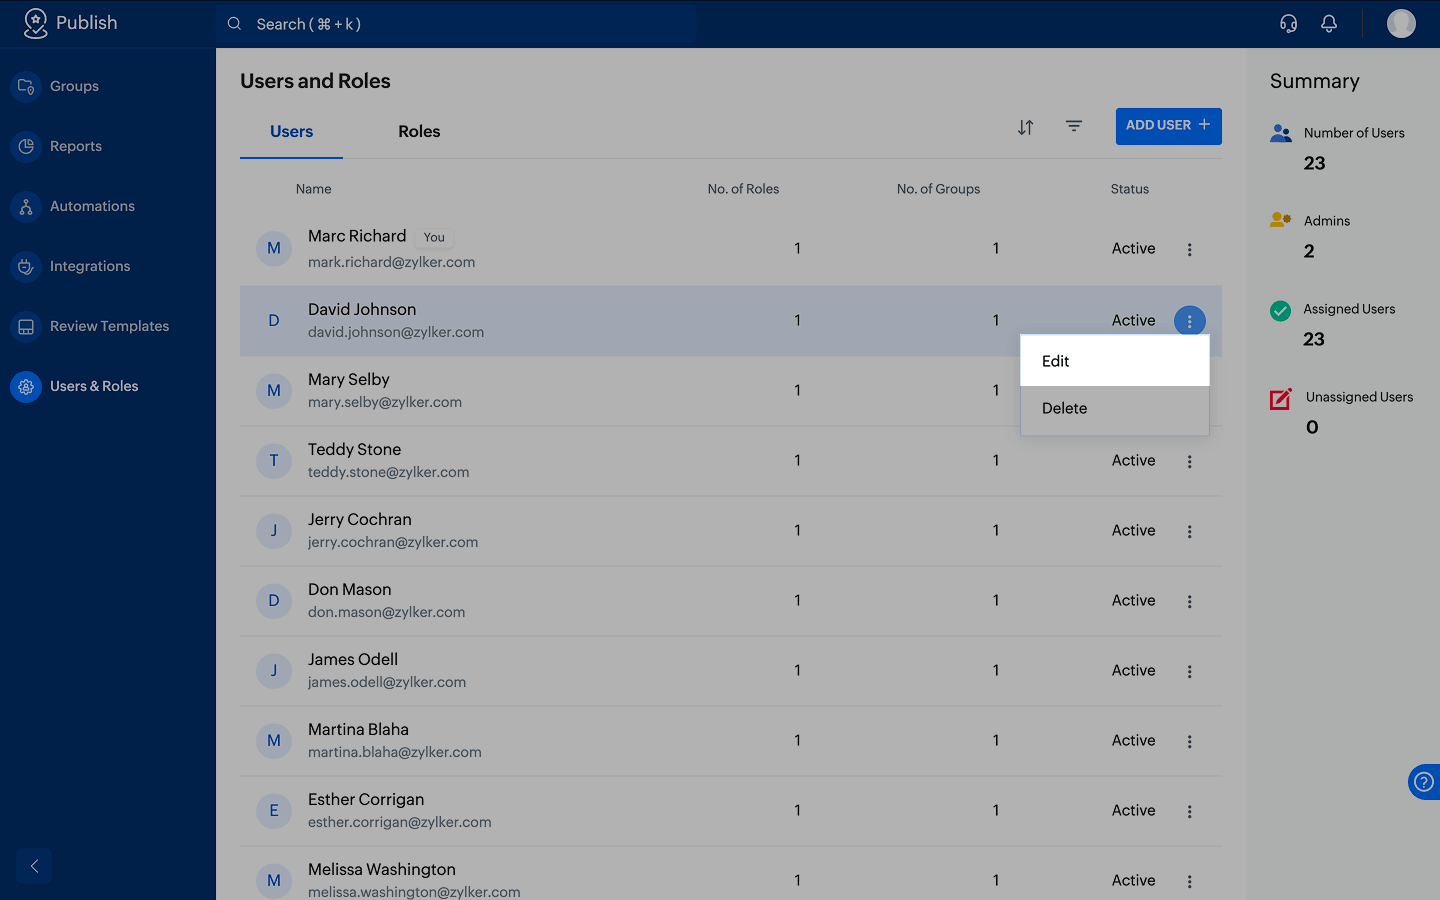
Task: Select email don.mason@zylker.com
Action: coord(386,612)
